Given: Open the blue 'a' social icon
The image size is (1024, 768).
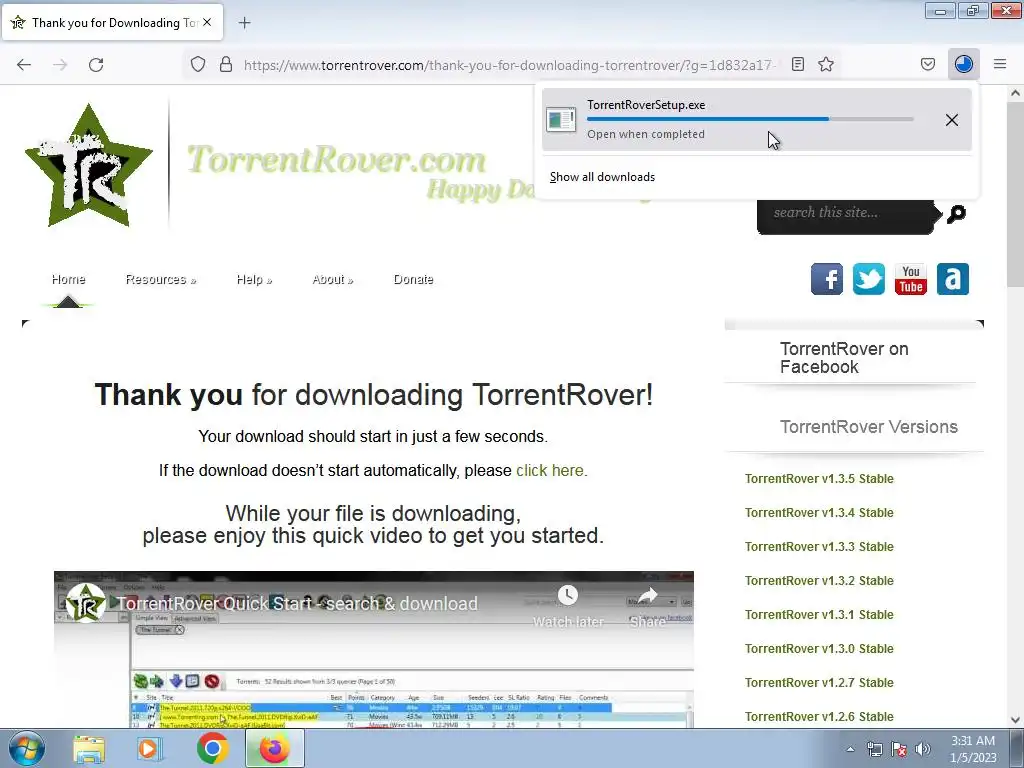Looking at the screenshot, I should click(953, 280).
